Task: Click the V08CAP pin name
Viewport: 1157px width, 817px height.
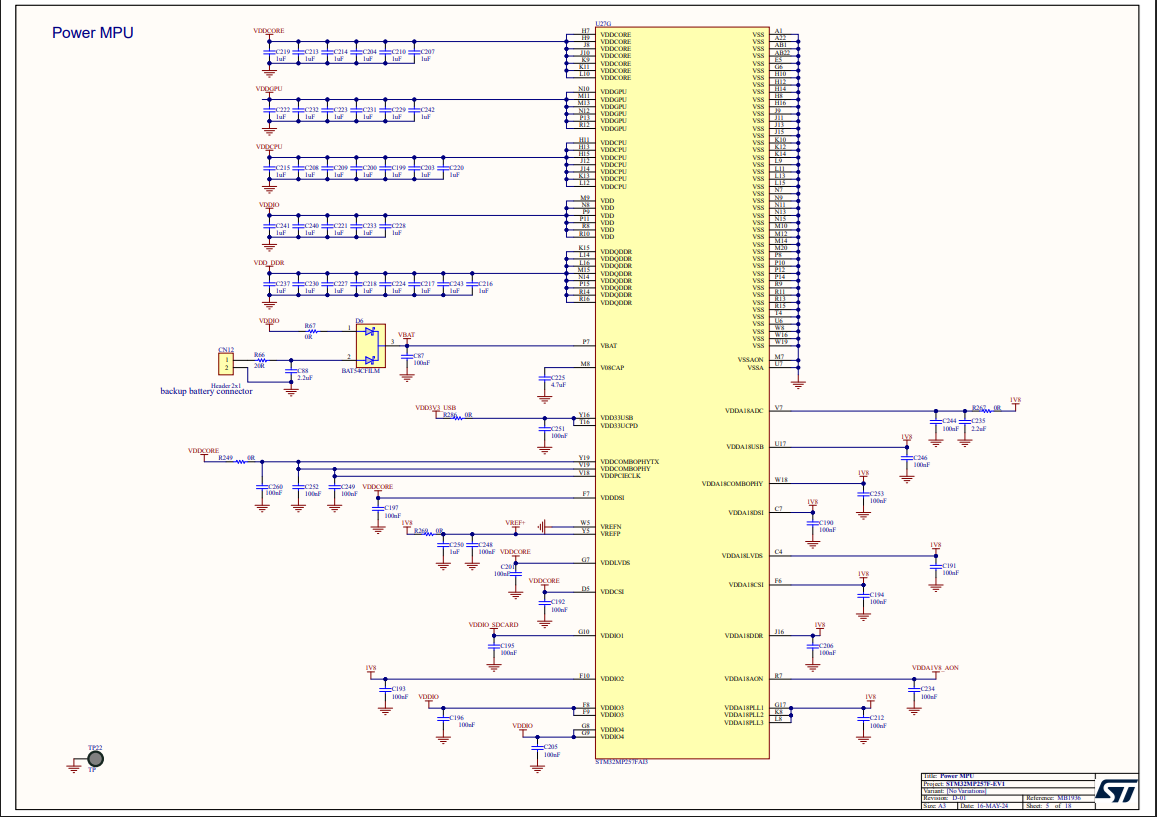Action: [x=612, y=368]
